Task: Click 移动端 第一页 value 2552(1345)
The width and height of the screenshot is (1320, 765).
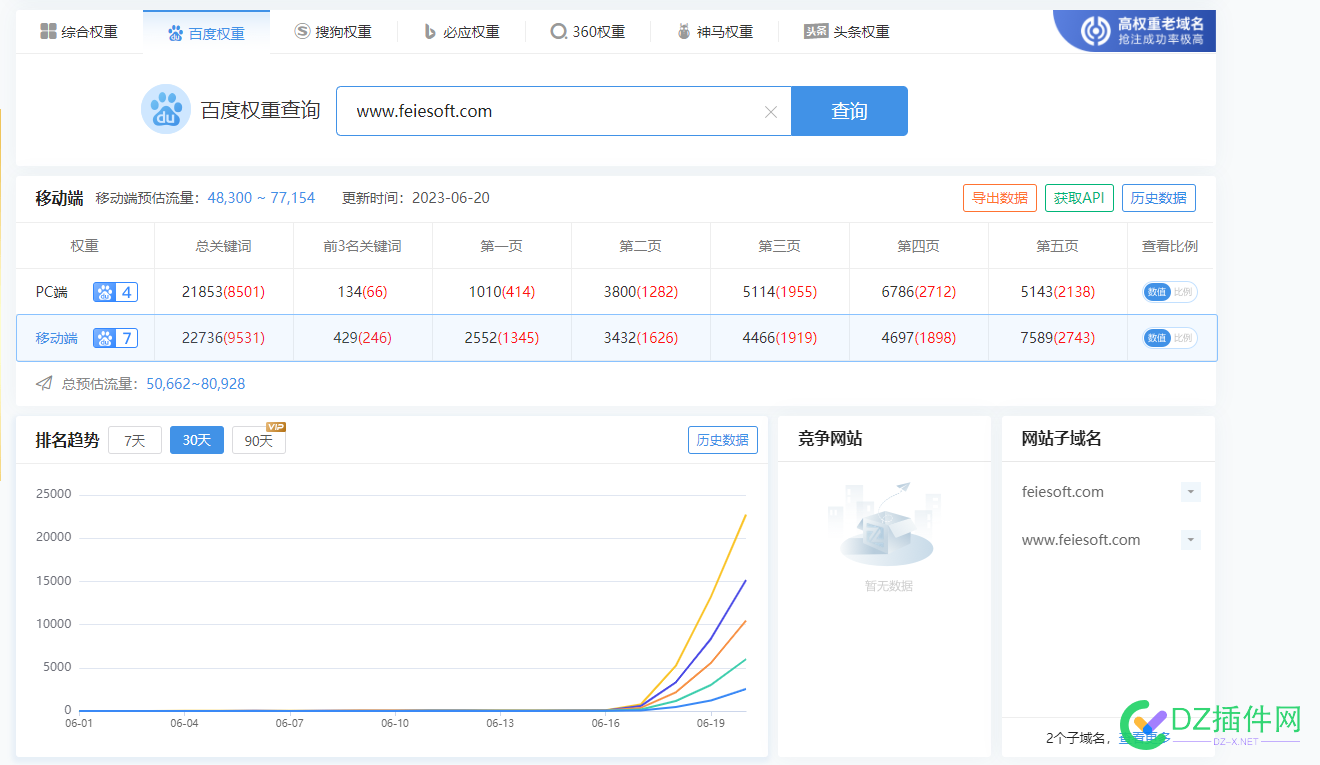Action: tap(502, 338)
